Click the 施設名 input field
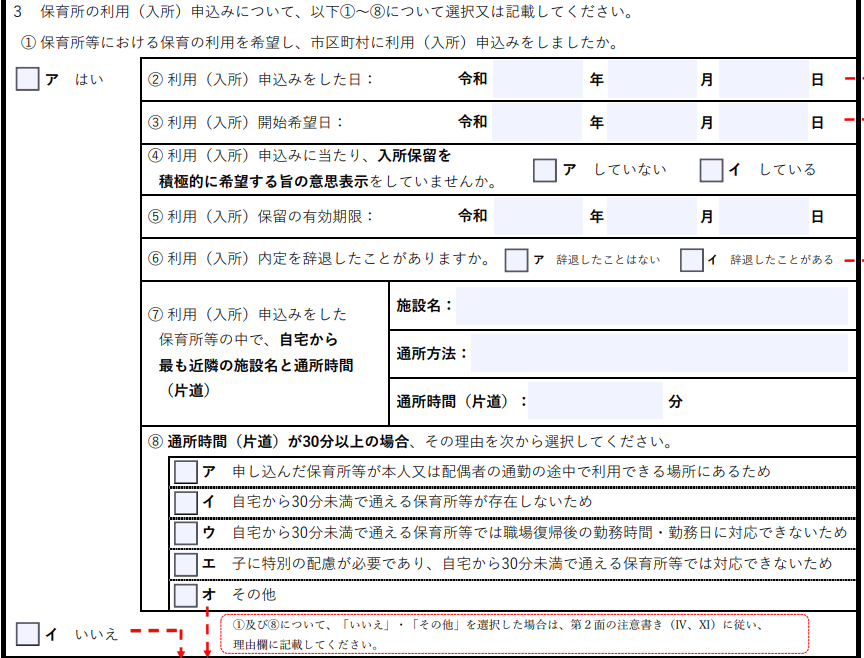The image size is (864, 658). tap(655, 305)
